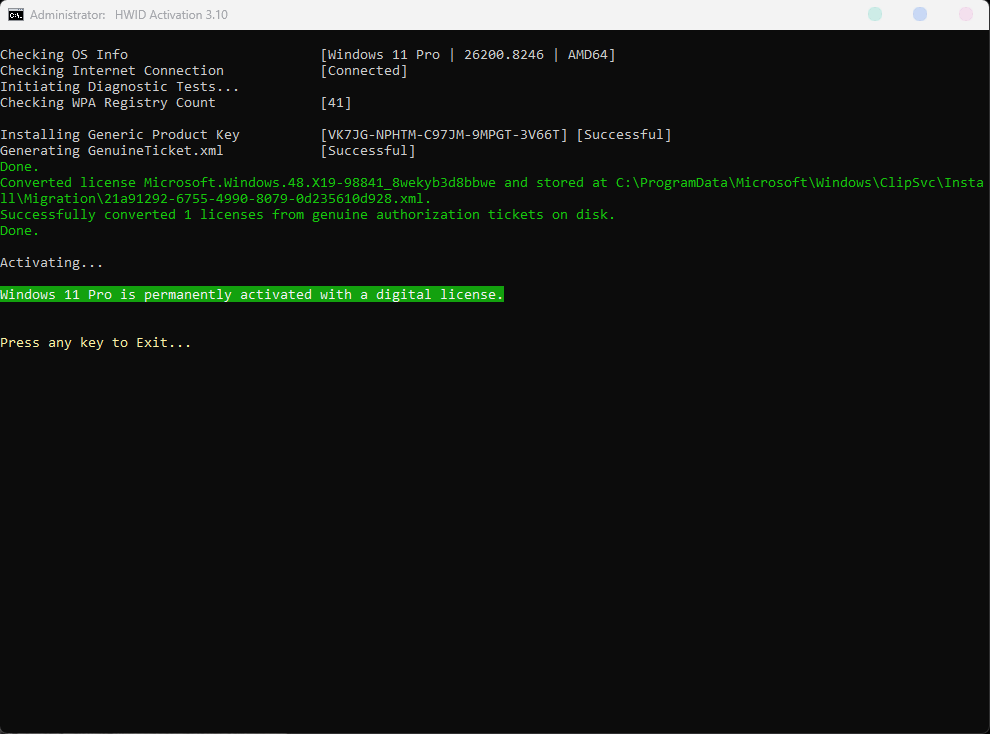The height and width of the screenshot is (734, 990).
Task: Click "[Successful]" on the GenuineTicket.xml line
Action: tap(368, 151)
